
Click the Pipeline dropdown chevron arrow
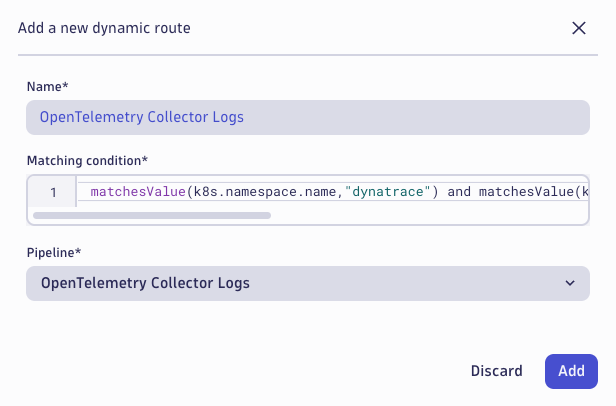(570, 283)
